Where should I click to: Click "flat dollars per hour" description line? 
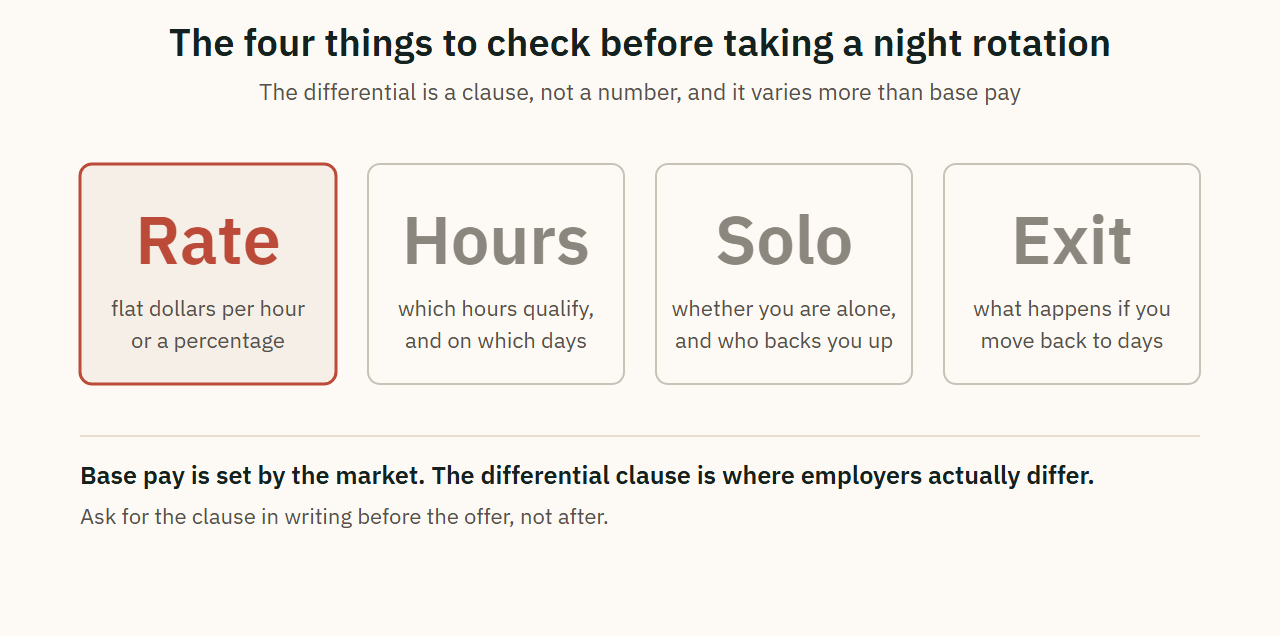pyautogui.click(x=208, y=309)
